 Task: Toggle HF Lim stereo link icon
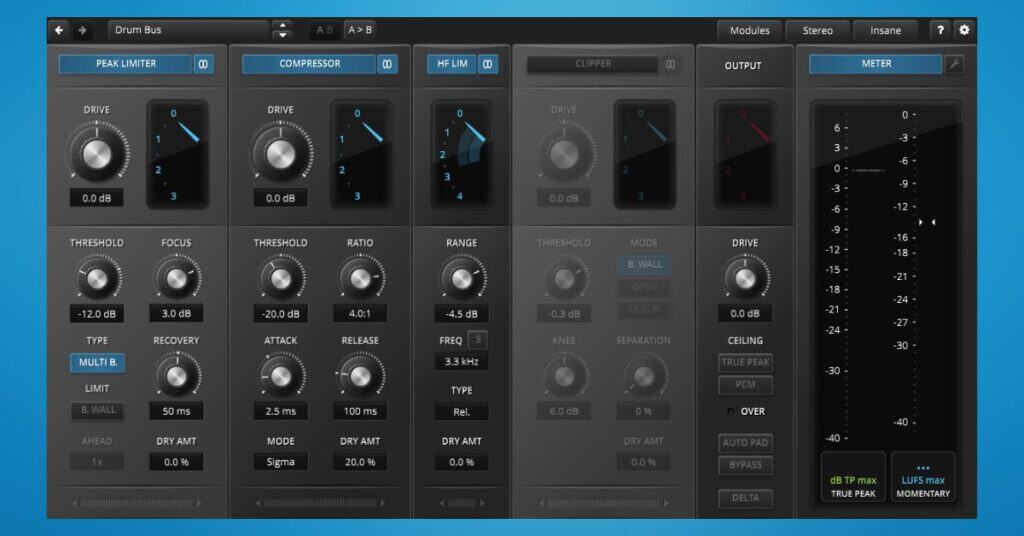488,64
